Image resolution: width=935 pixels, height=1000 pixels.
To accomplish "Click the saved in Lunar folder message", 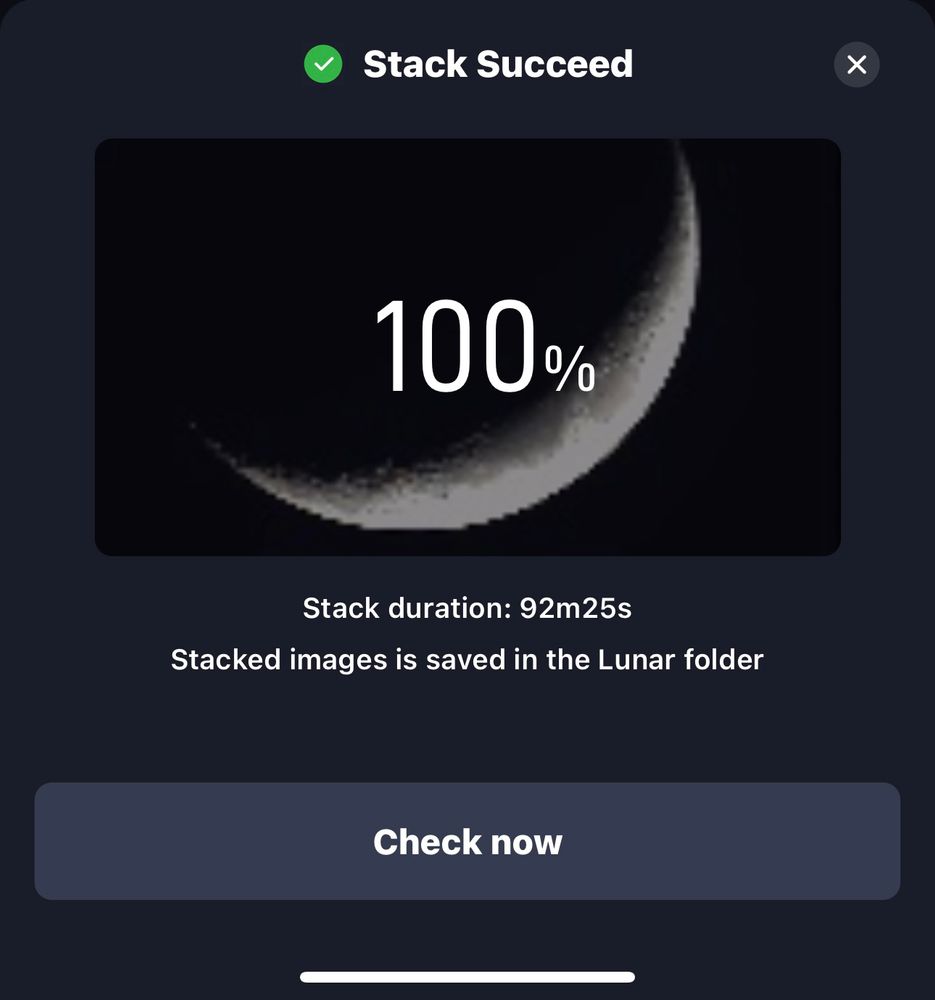I will click(467, 660).
